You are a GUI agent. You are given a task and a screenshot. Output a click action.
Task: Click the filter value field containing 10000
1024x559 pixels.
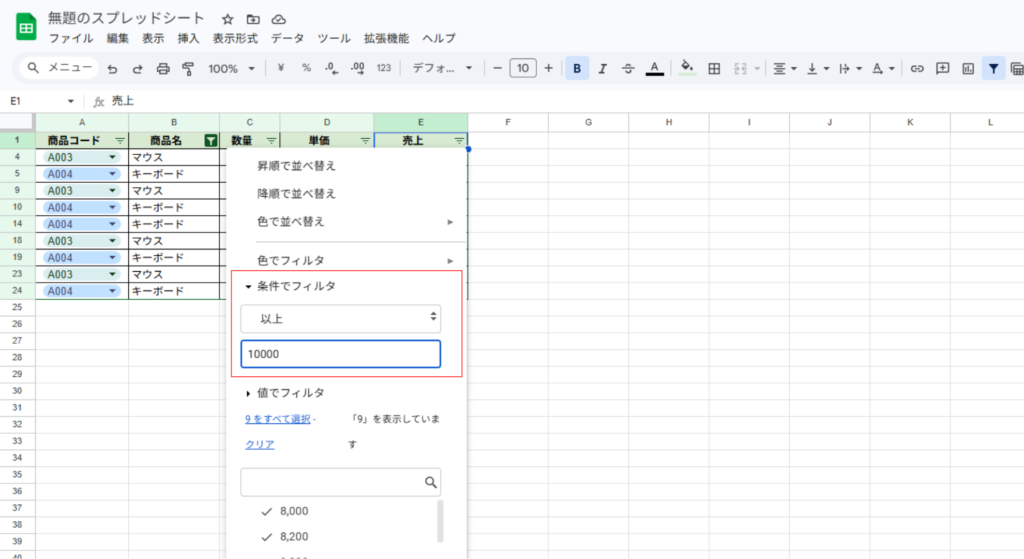(340, 355)
